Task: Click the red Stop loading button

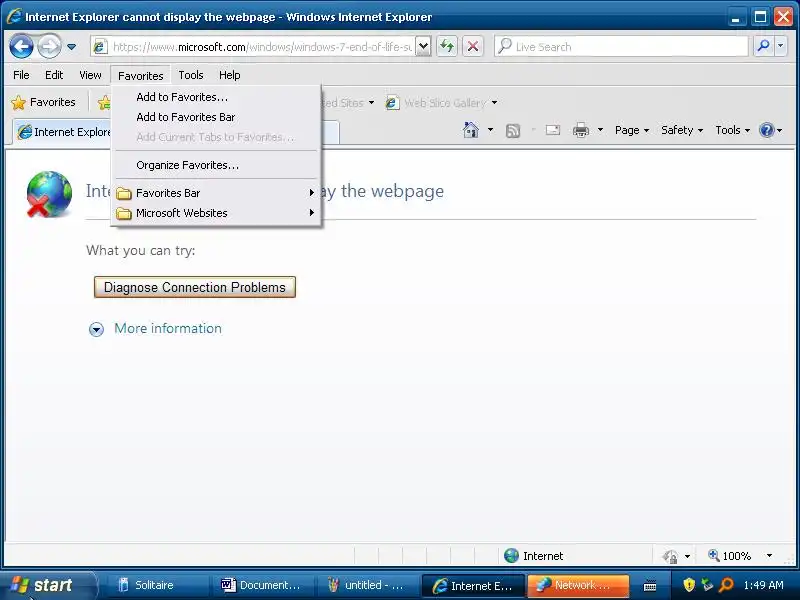Action: click(473, 47)
